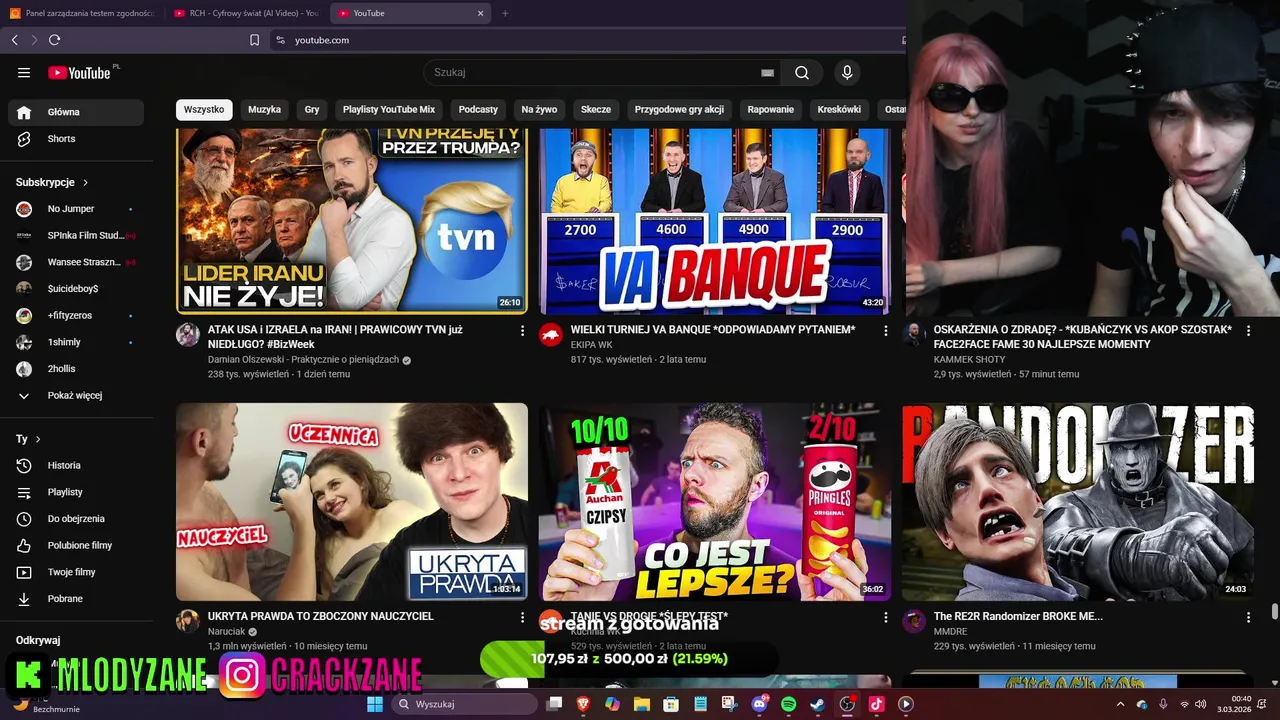Open options menu for UKRYTA PRAWDA video

pyautogui.click(x=522, y=617)
